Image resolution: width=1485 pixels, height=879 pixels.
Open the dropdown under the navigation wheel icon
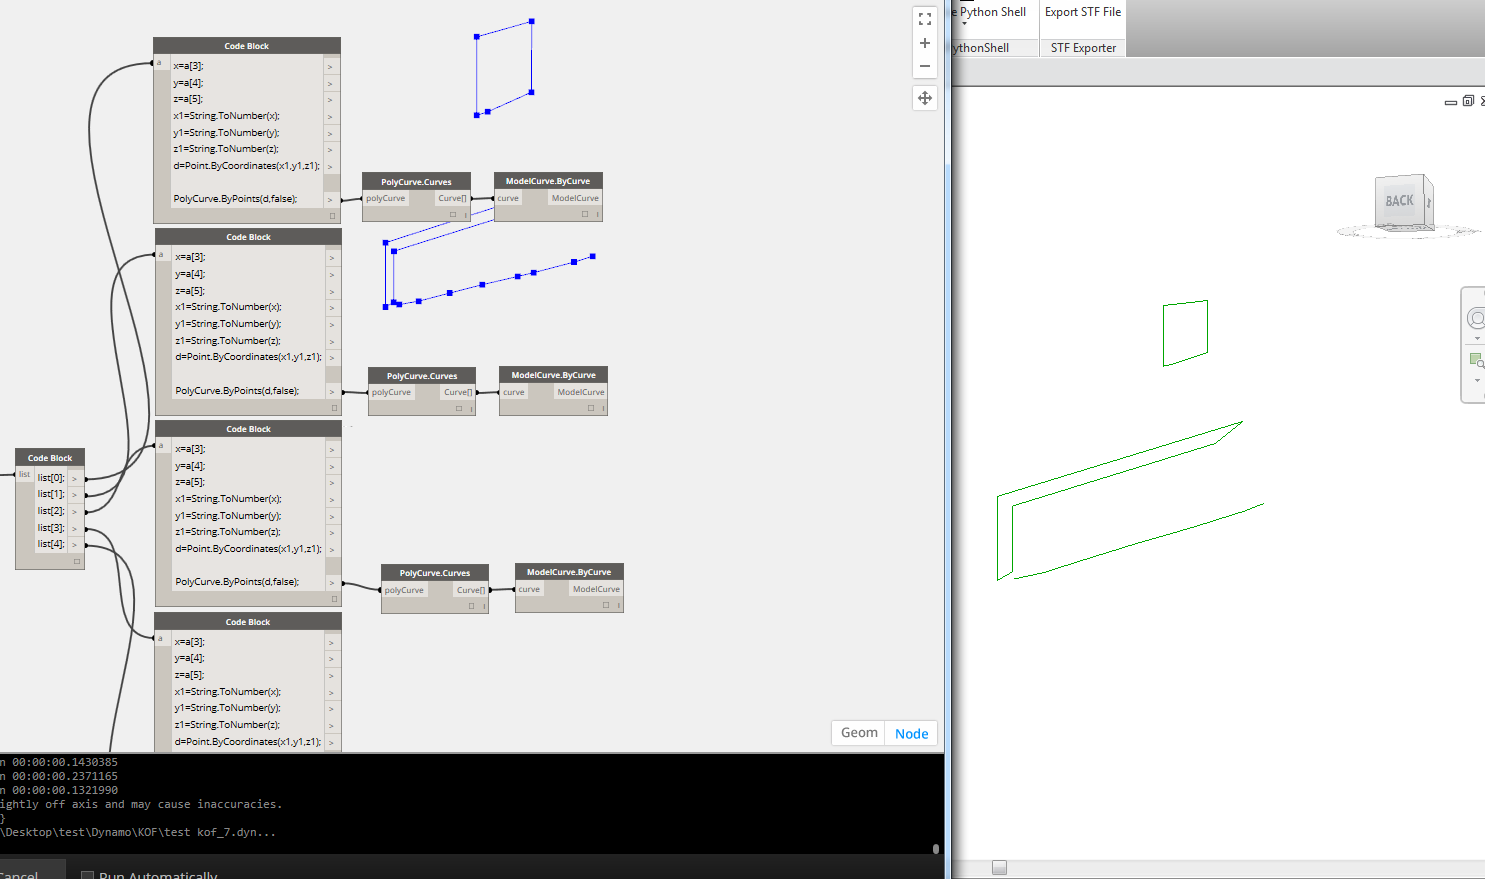coord(1477,336)
